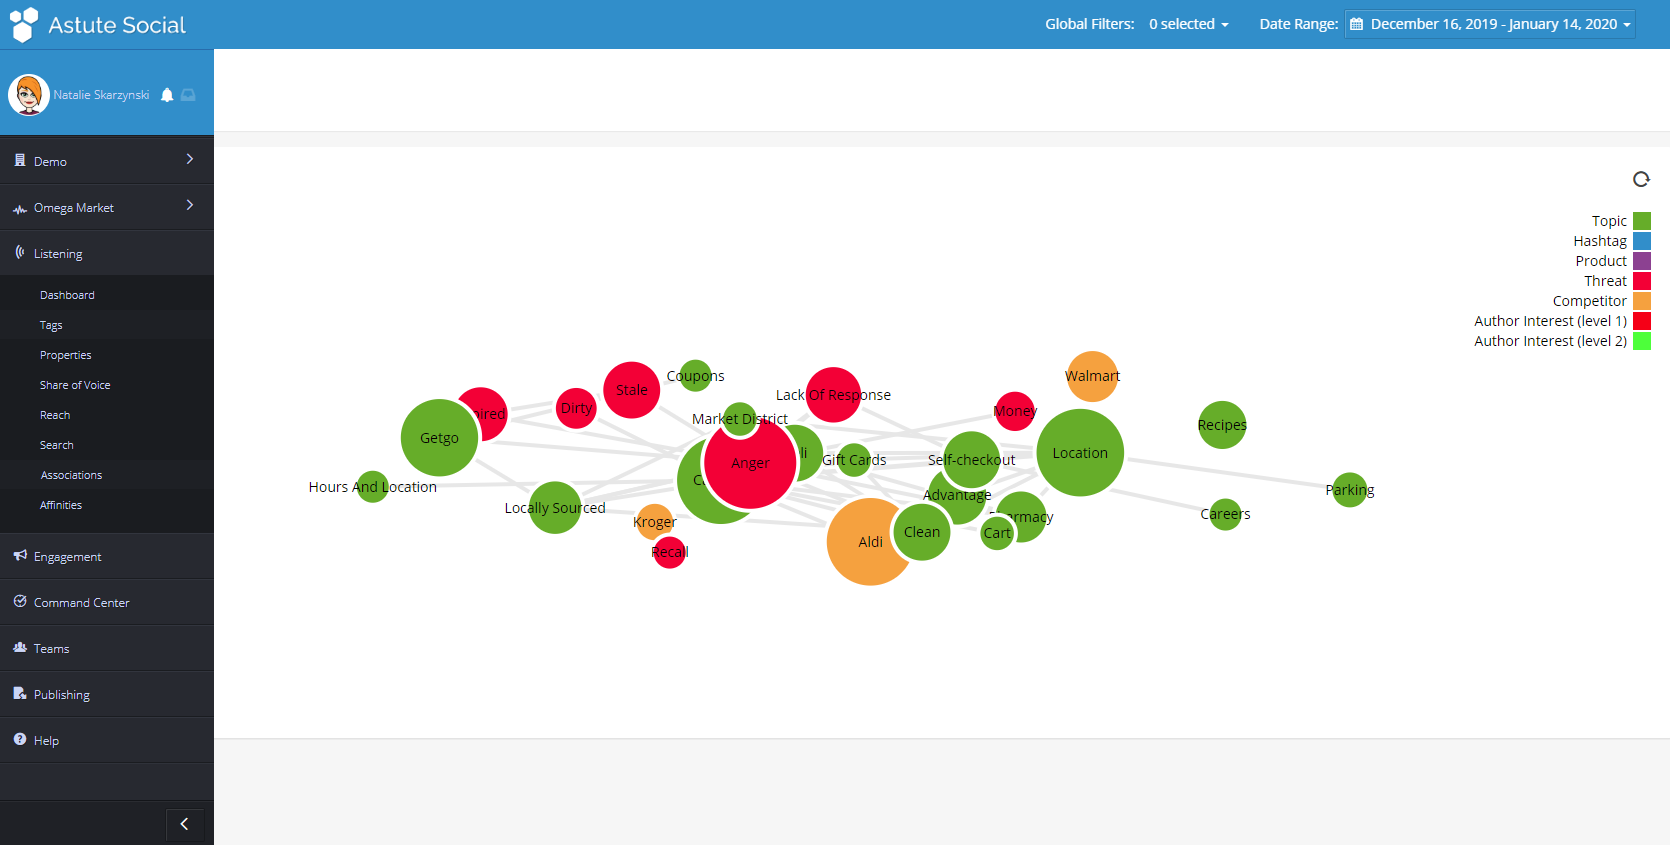
Task: Select the Money threat node
Action: click(x=1015, y=411)
